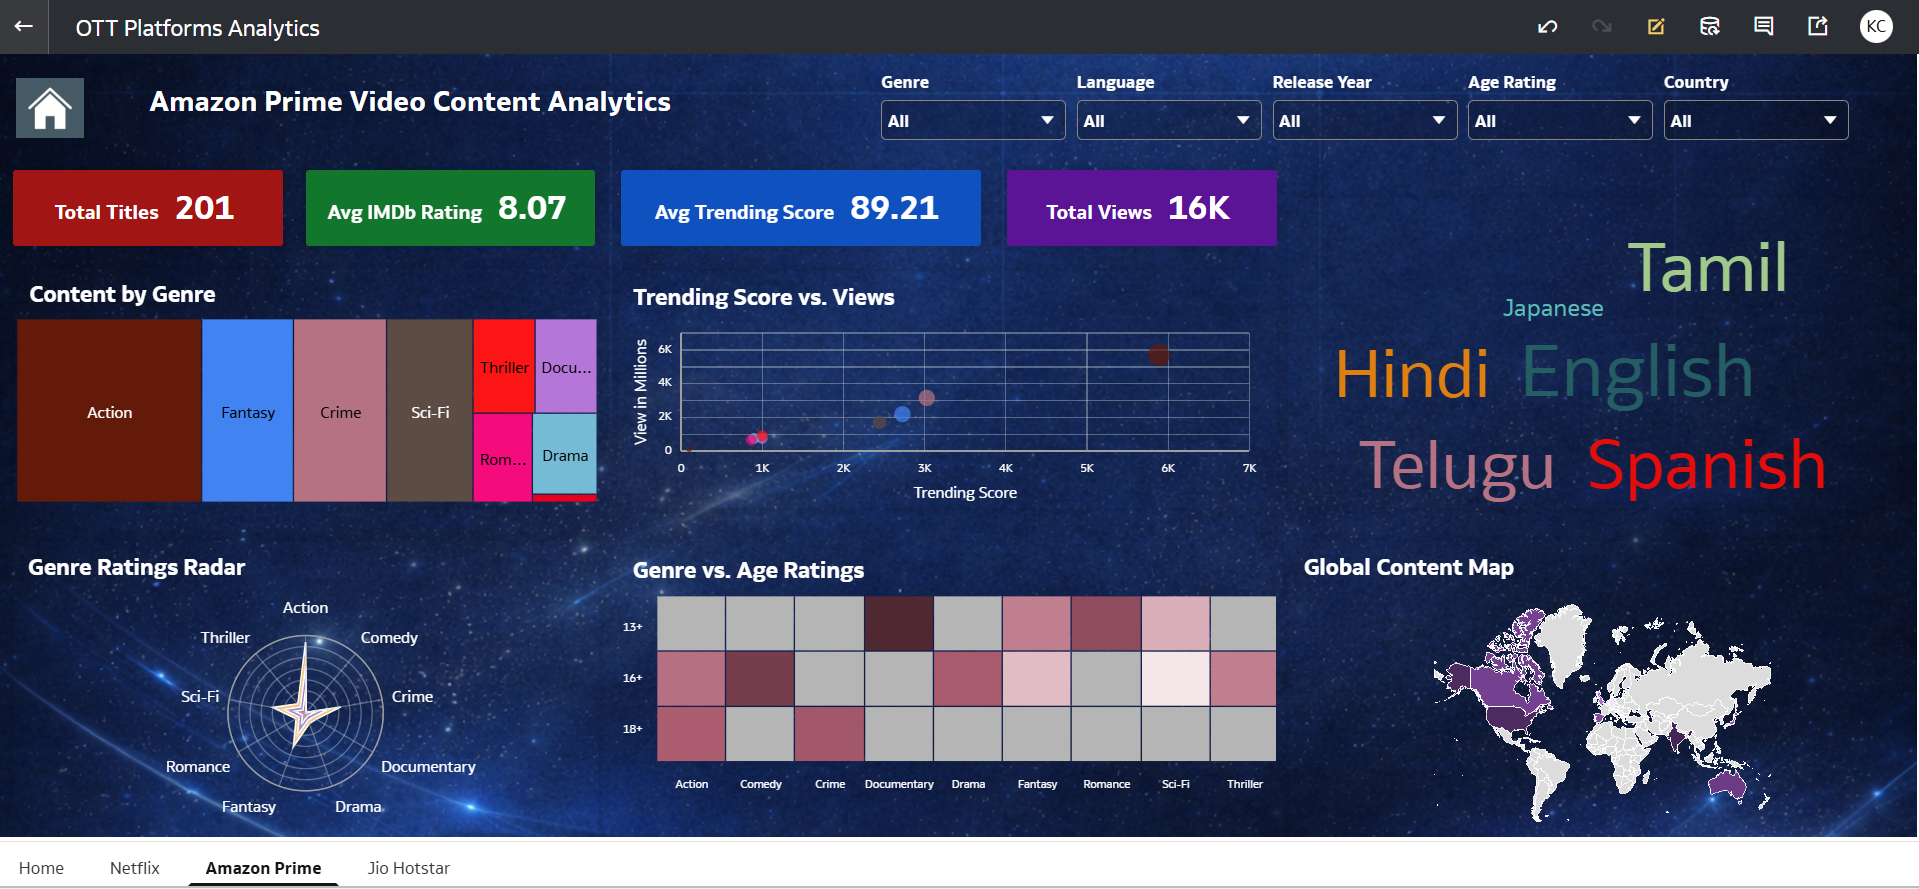Viewport: 1919px width, 889px height.
Task: Select the Action block in the treemap
Action: [109, 411]
